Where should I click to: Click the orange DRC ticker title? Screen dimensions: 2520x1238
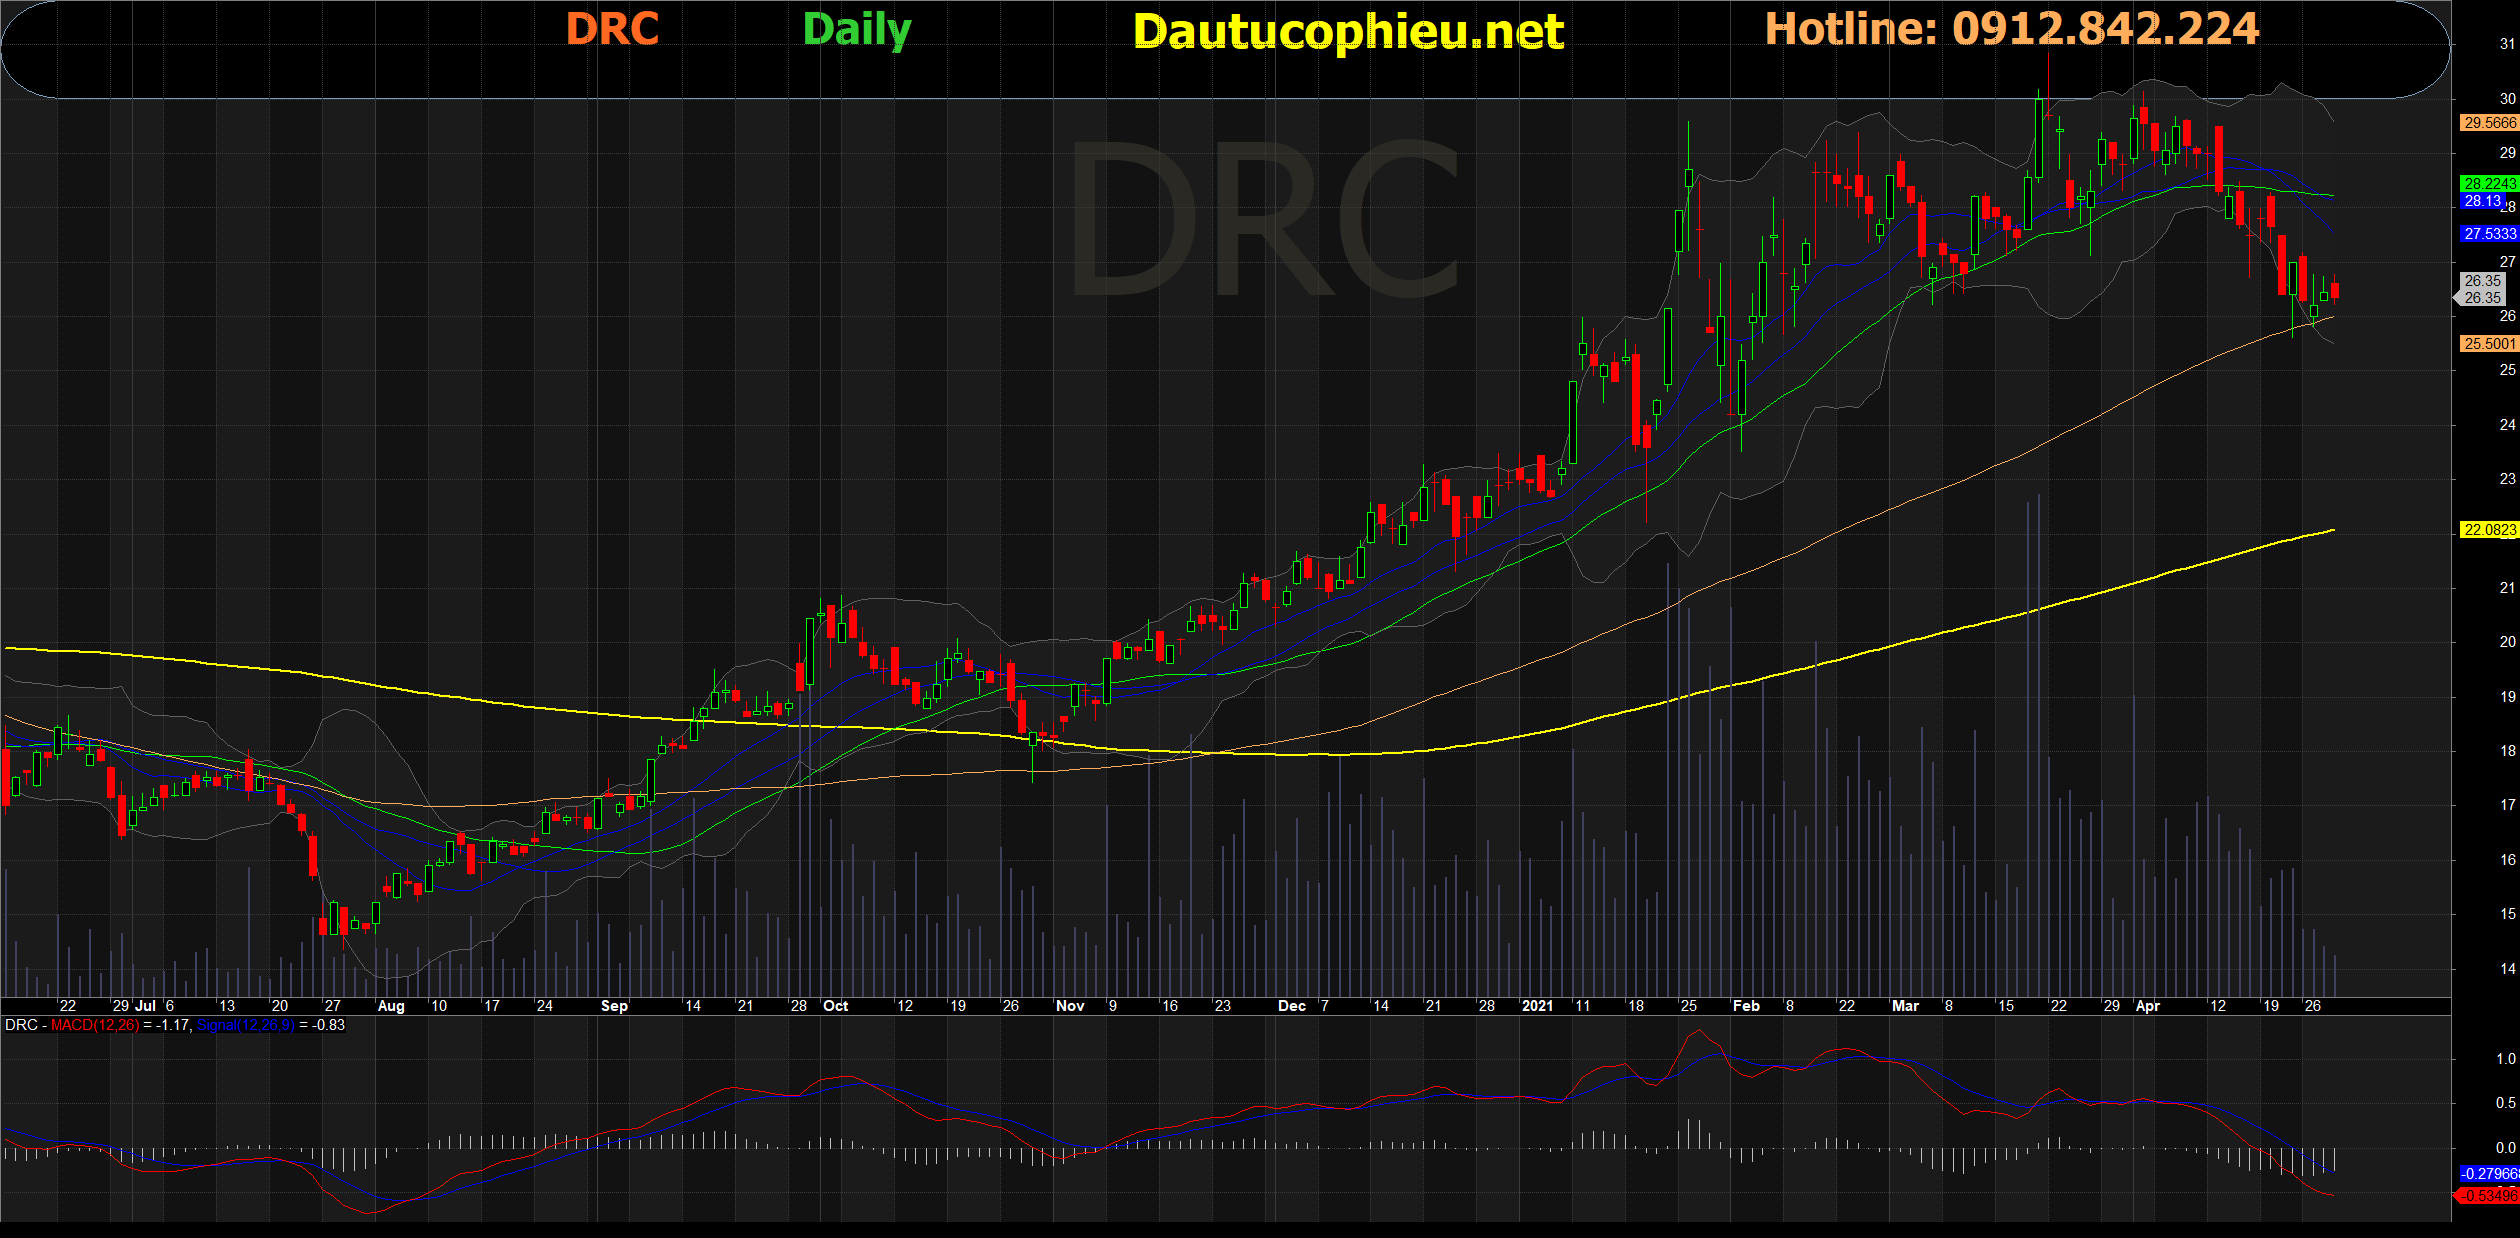coord(612,29)
